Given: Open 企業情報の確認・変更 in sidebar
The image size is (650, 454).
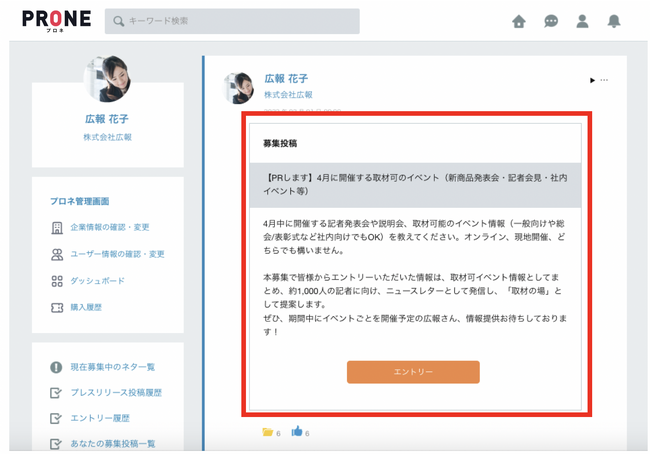Looking at the screenshot, I should [117, 228].
